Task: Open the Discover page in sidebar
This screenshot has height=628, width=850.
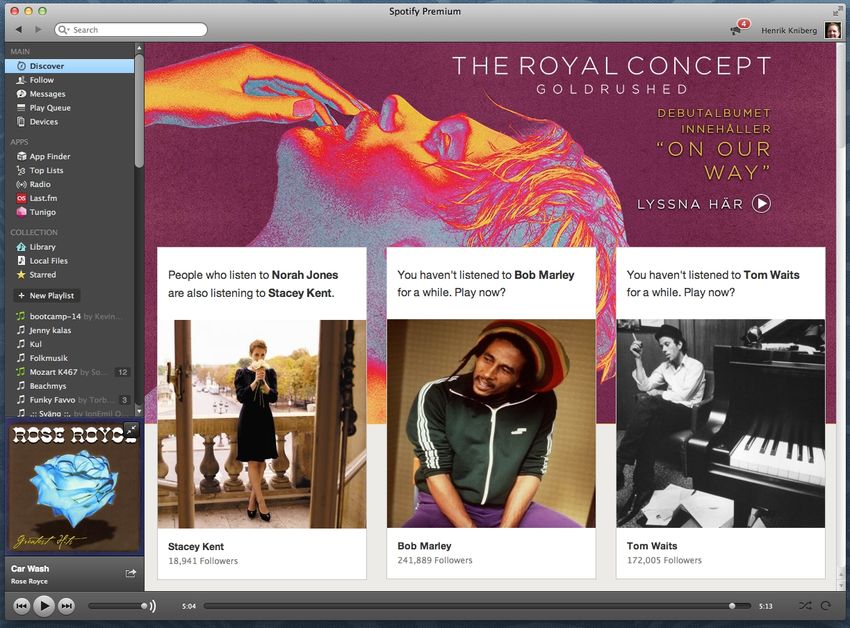Action: [69, 66]
